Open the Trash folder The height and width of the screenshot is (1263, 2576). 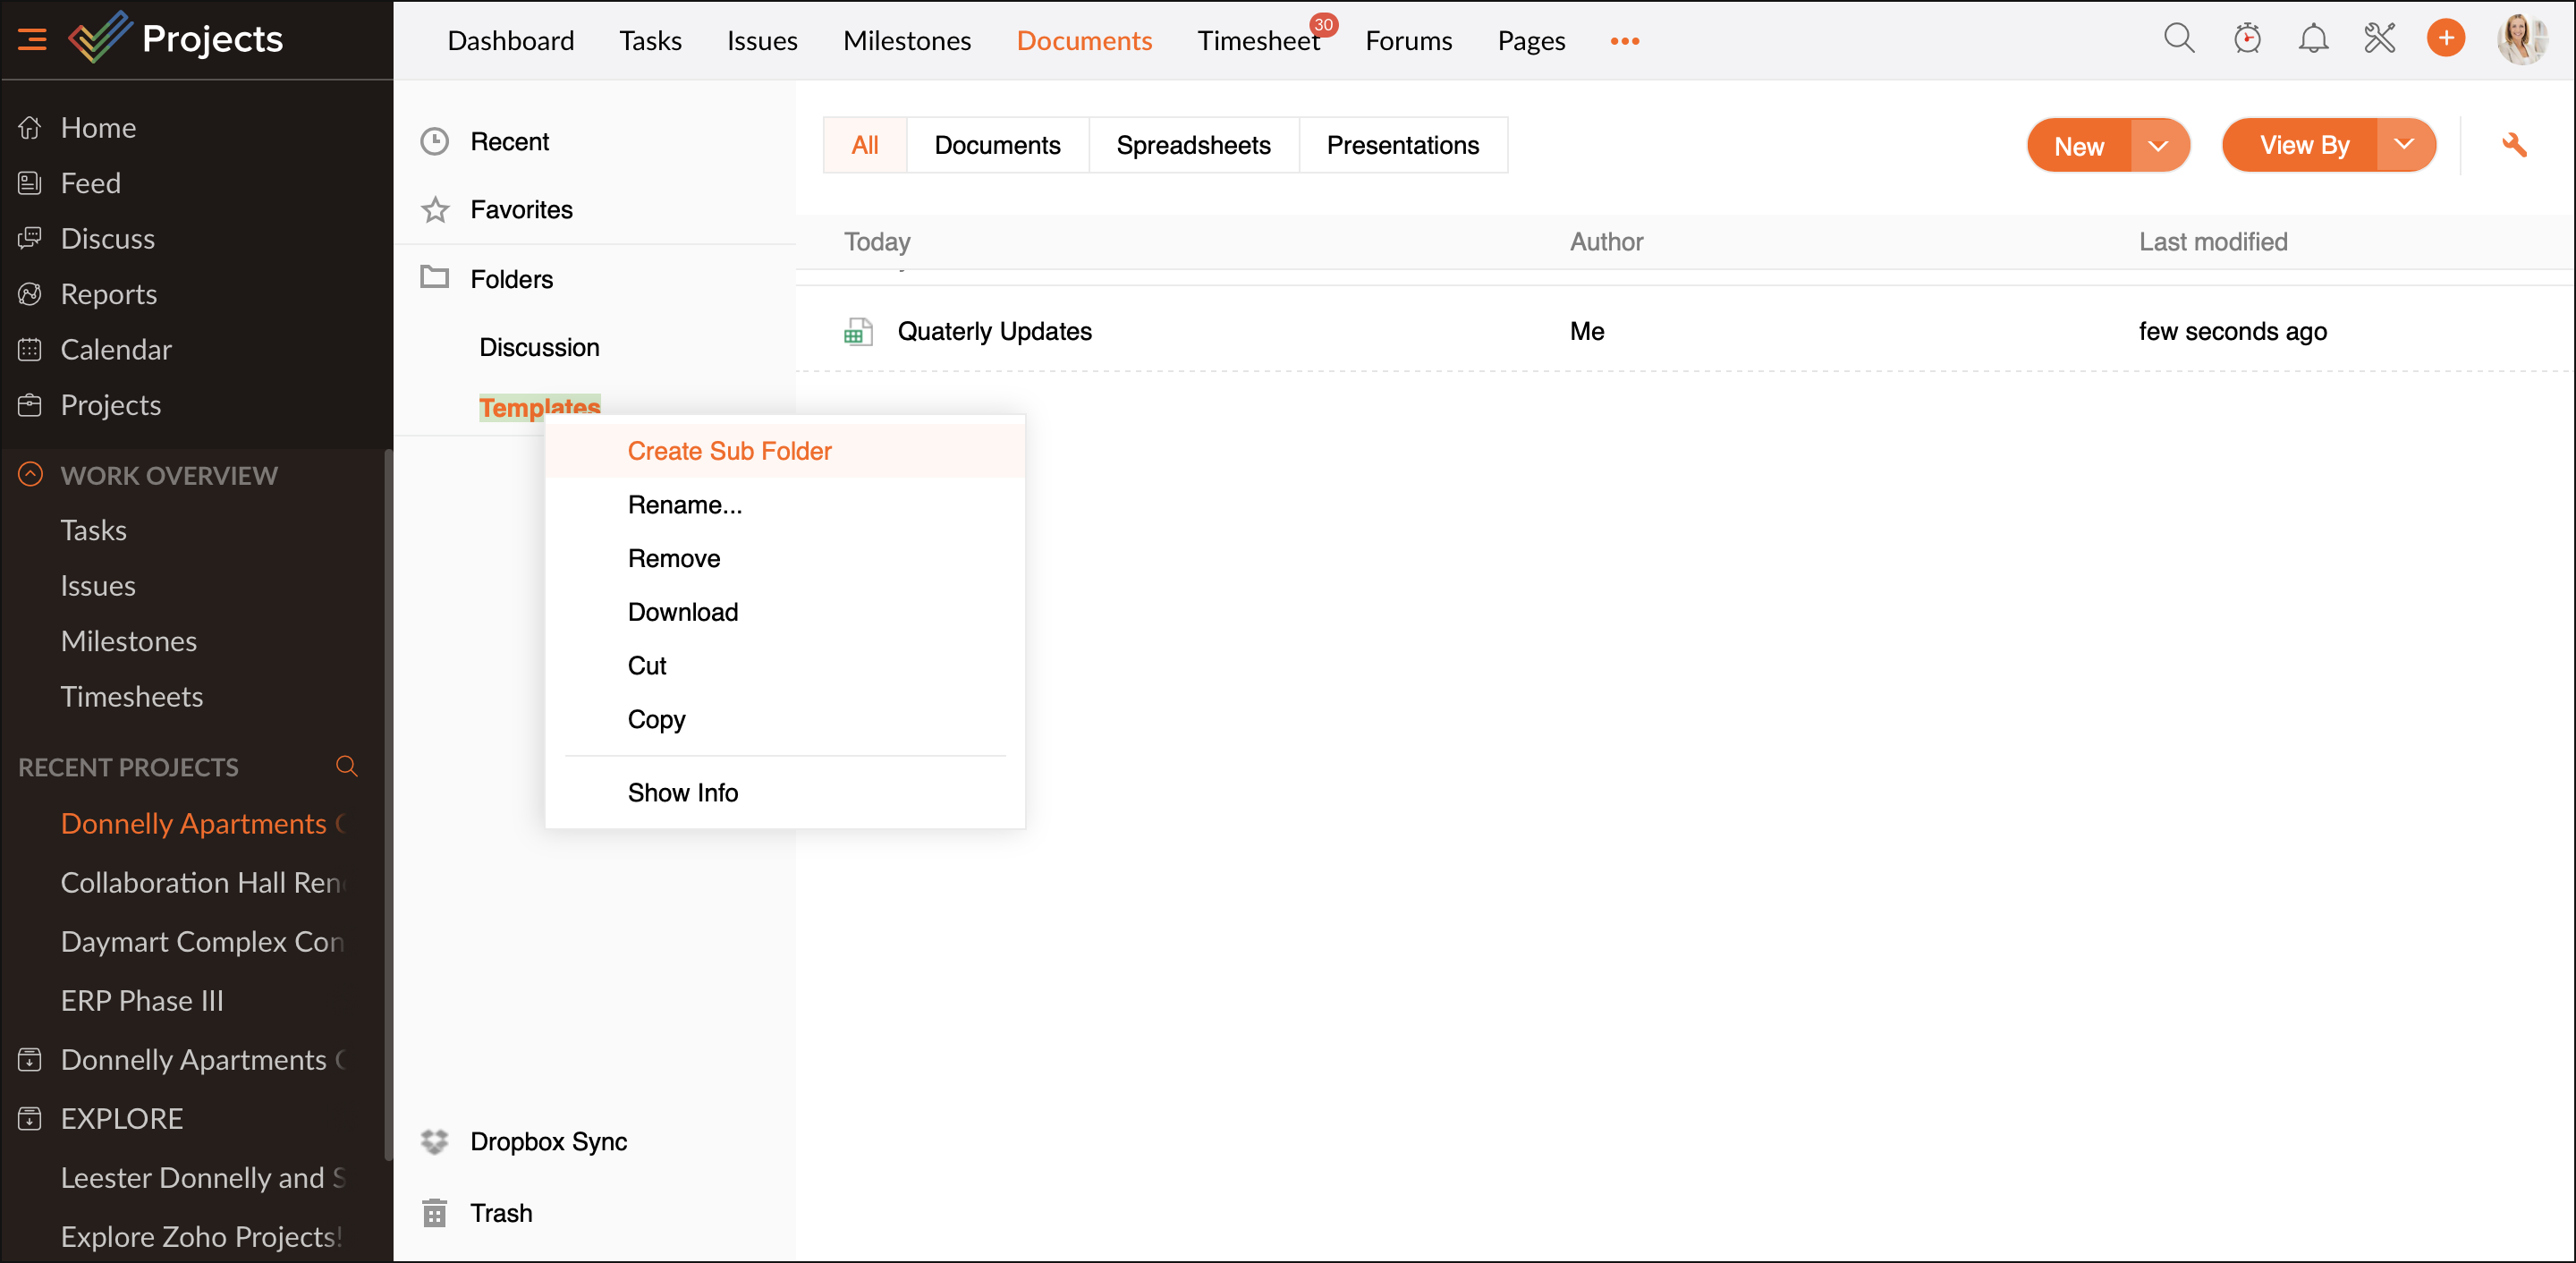point(501,1213)
